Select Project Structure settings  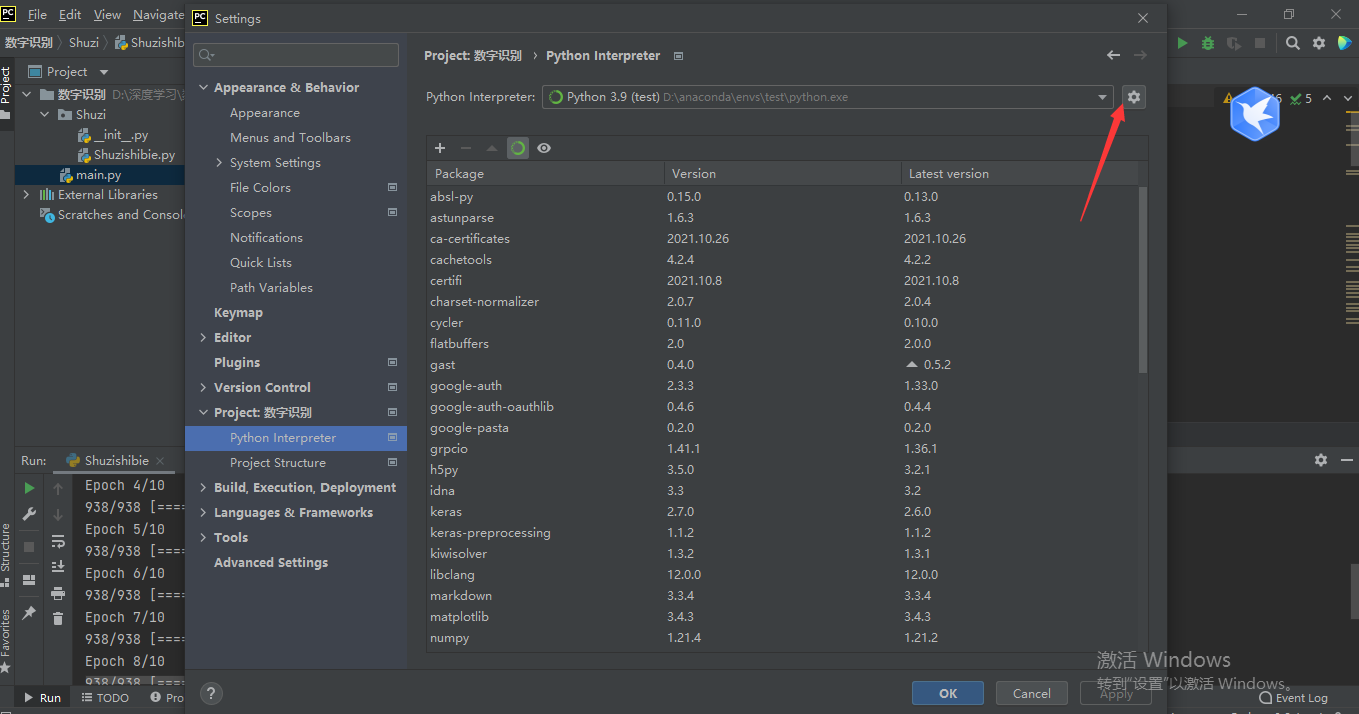(278, 463)
